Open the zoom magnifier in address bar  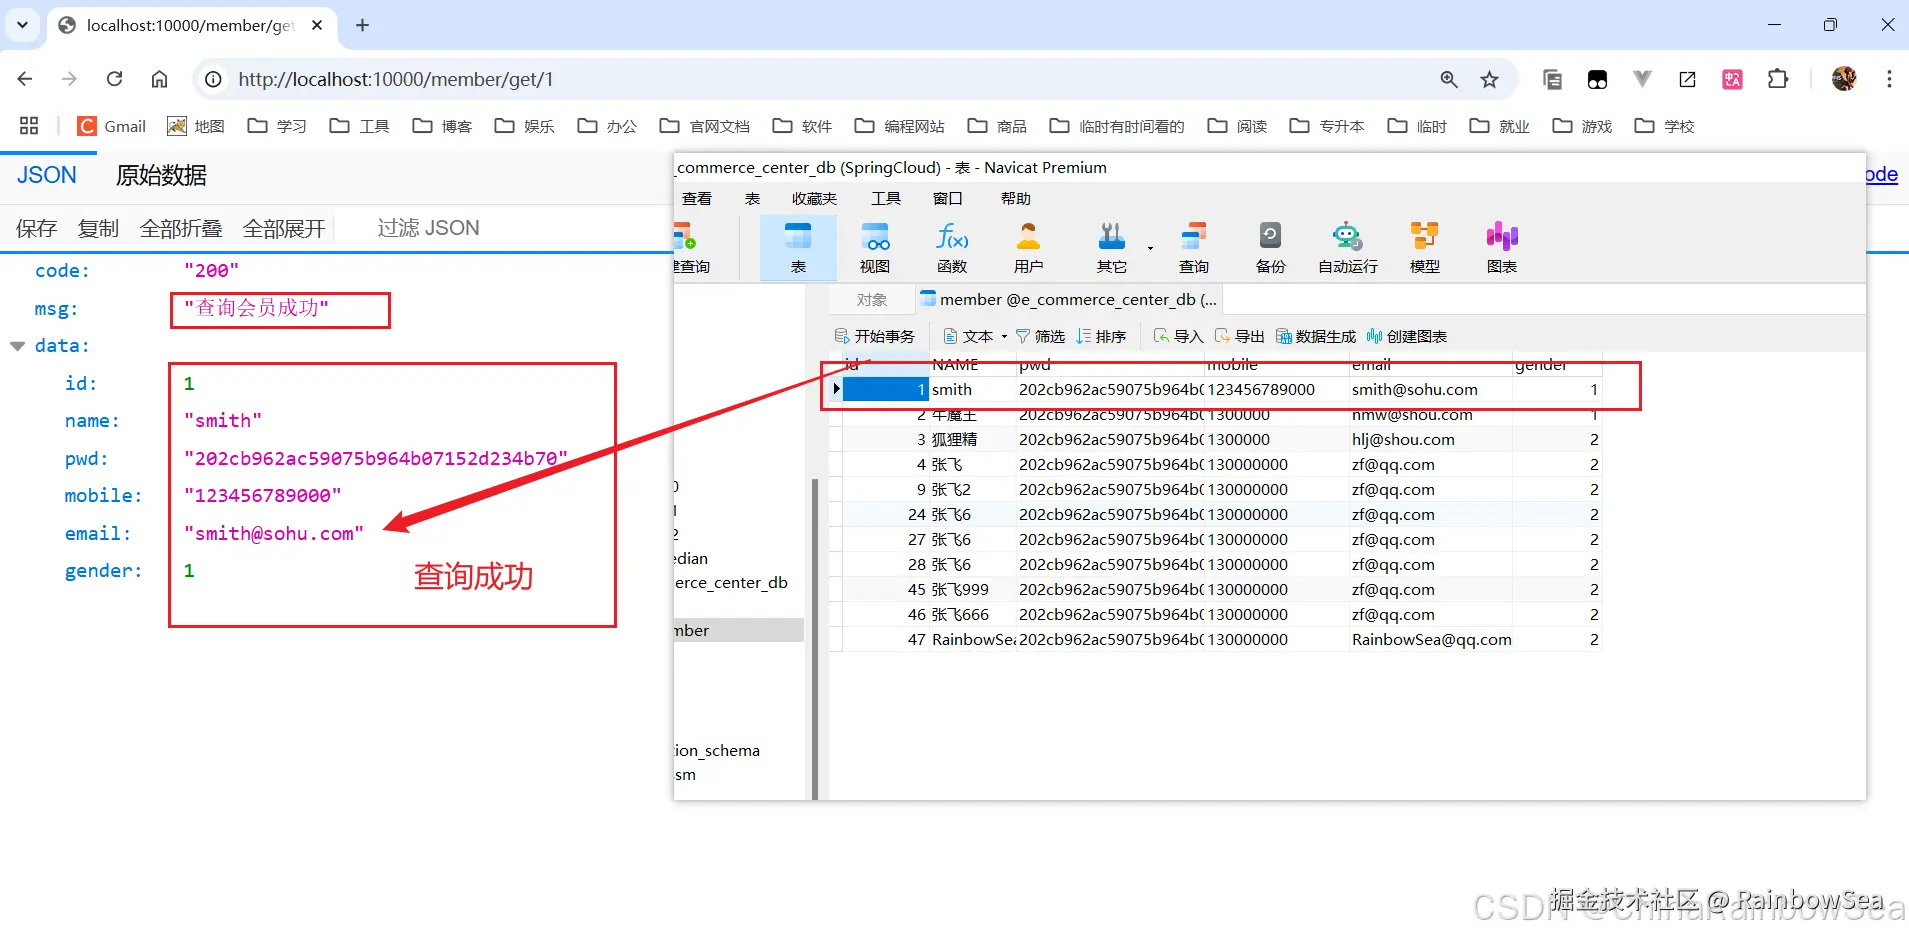tap(1449, 79)
